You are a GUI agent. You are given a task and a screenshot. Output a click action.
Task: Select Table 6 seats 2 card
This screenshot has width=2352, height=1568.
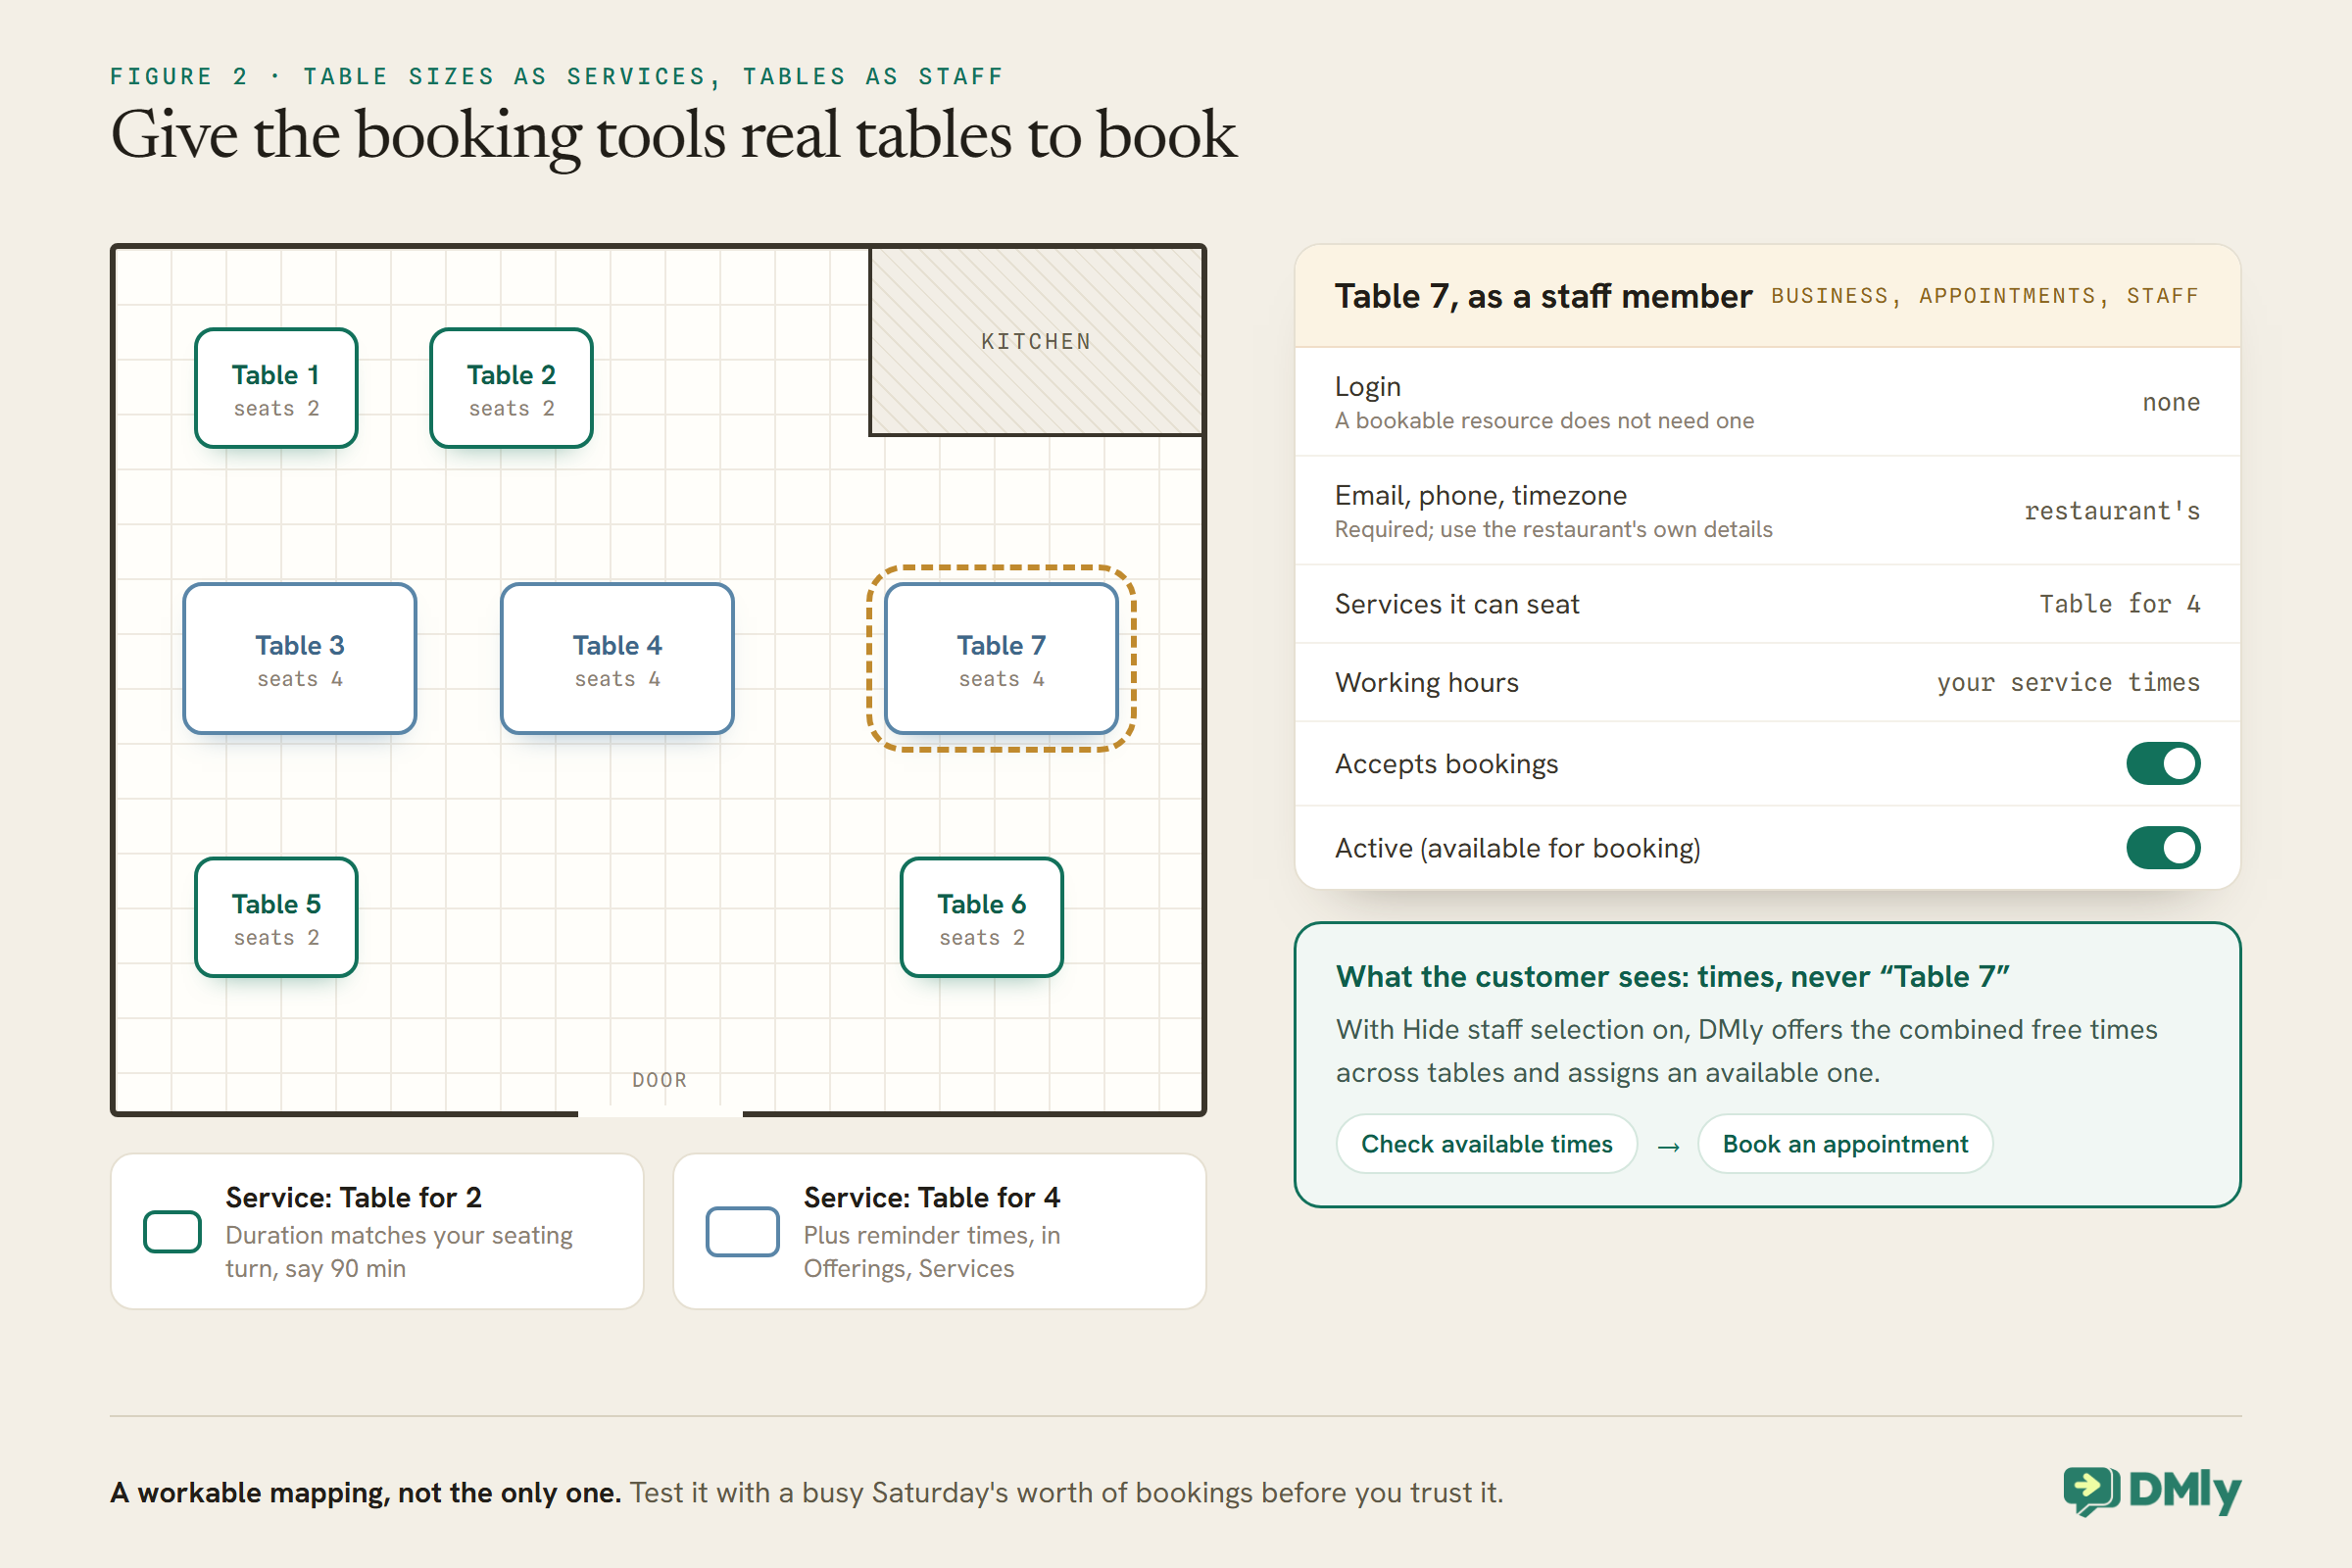(982, 917)
